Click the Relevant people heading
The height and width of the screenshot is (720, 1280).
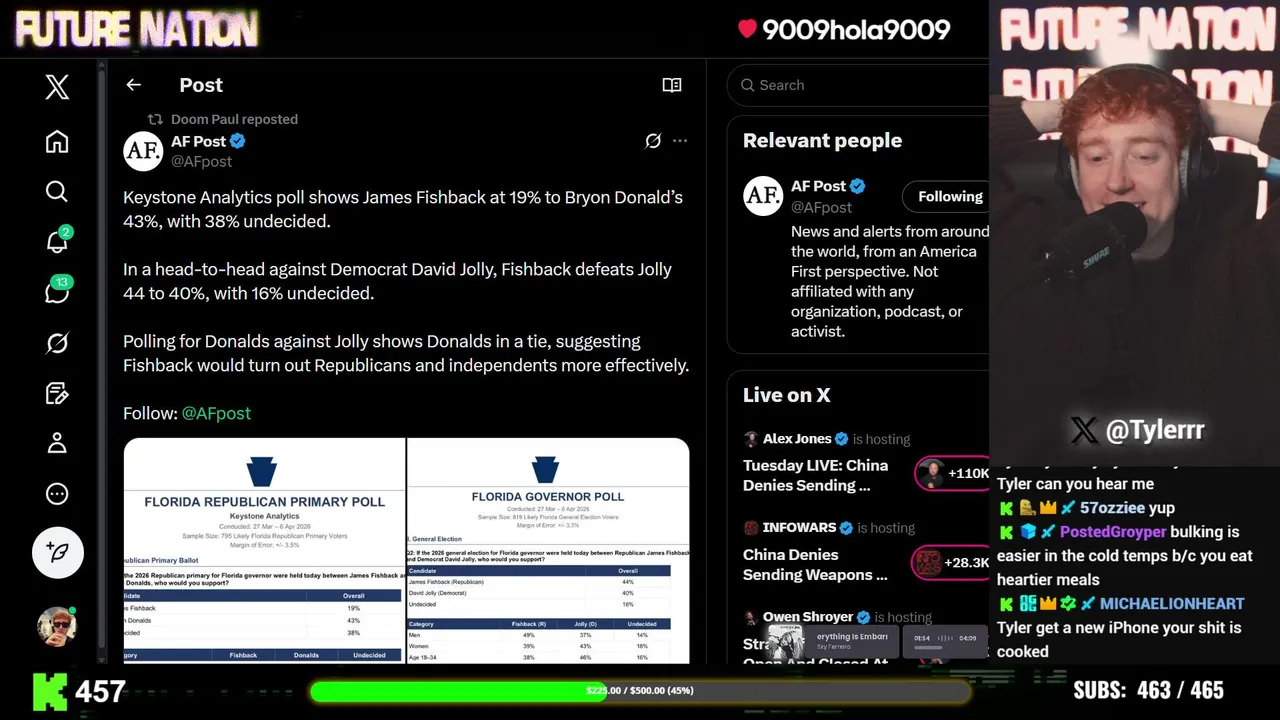[822, 141]
